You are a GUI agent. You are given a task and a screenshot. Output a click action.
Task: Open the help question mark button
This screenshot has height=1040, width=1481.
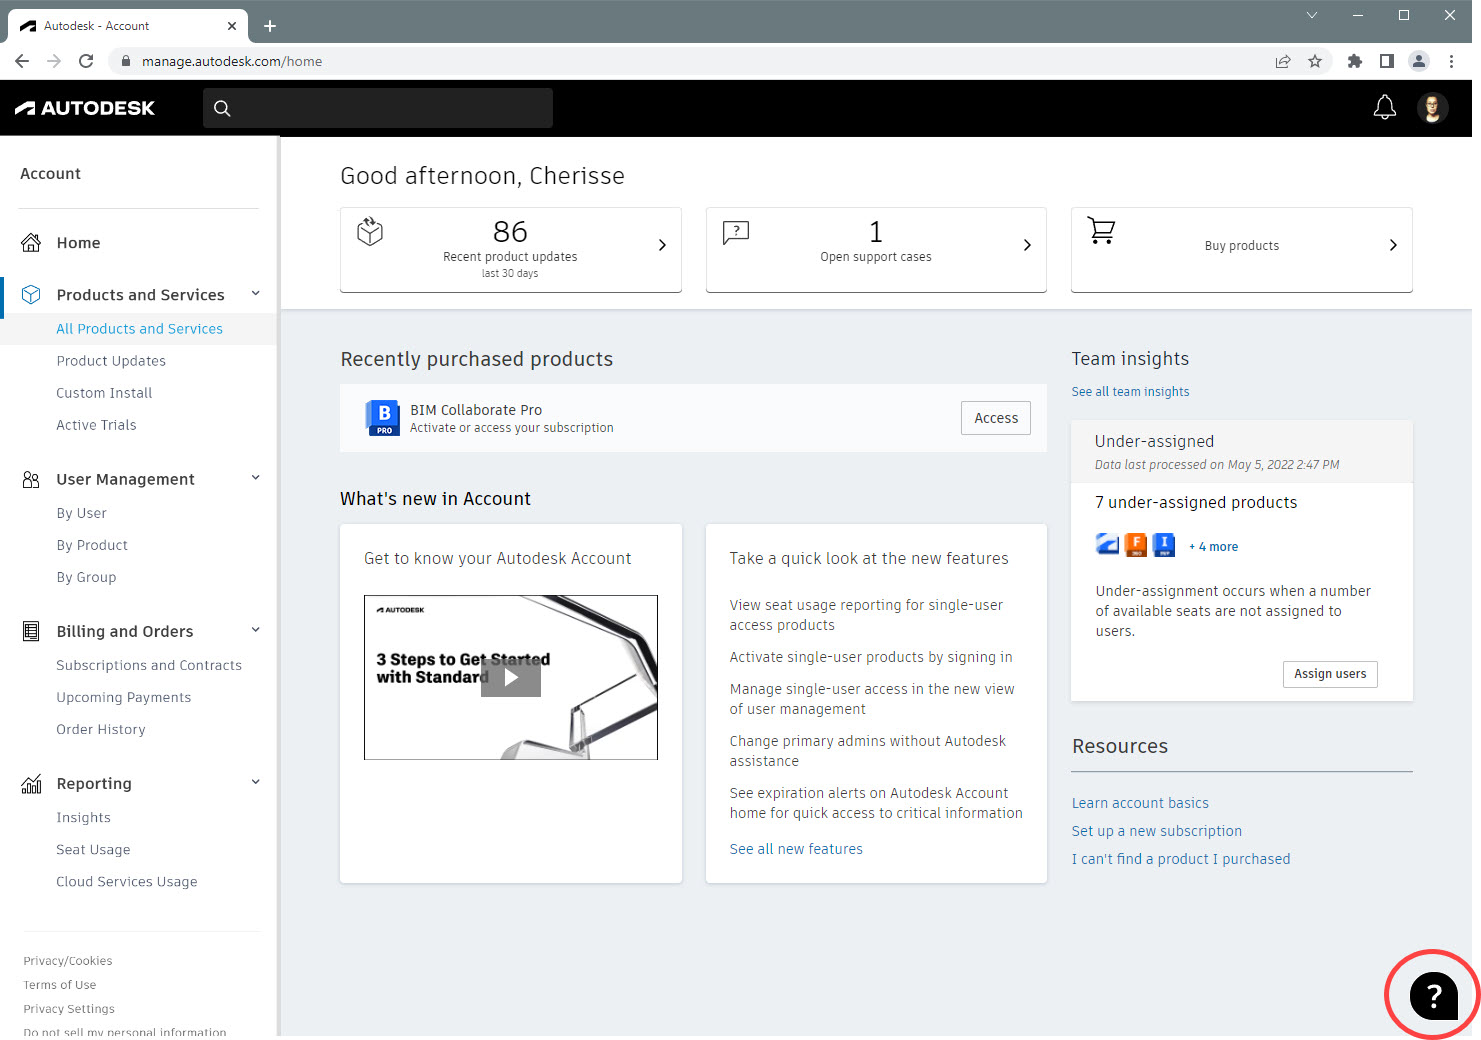click(1434, 995)
